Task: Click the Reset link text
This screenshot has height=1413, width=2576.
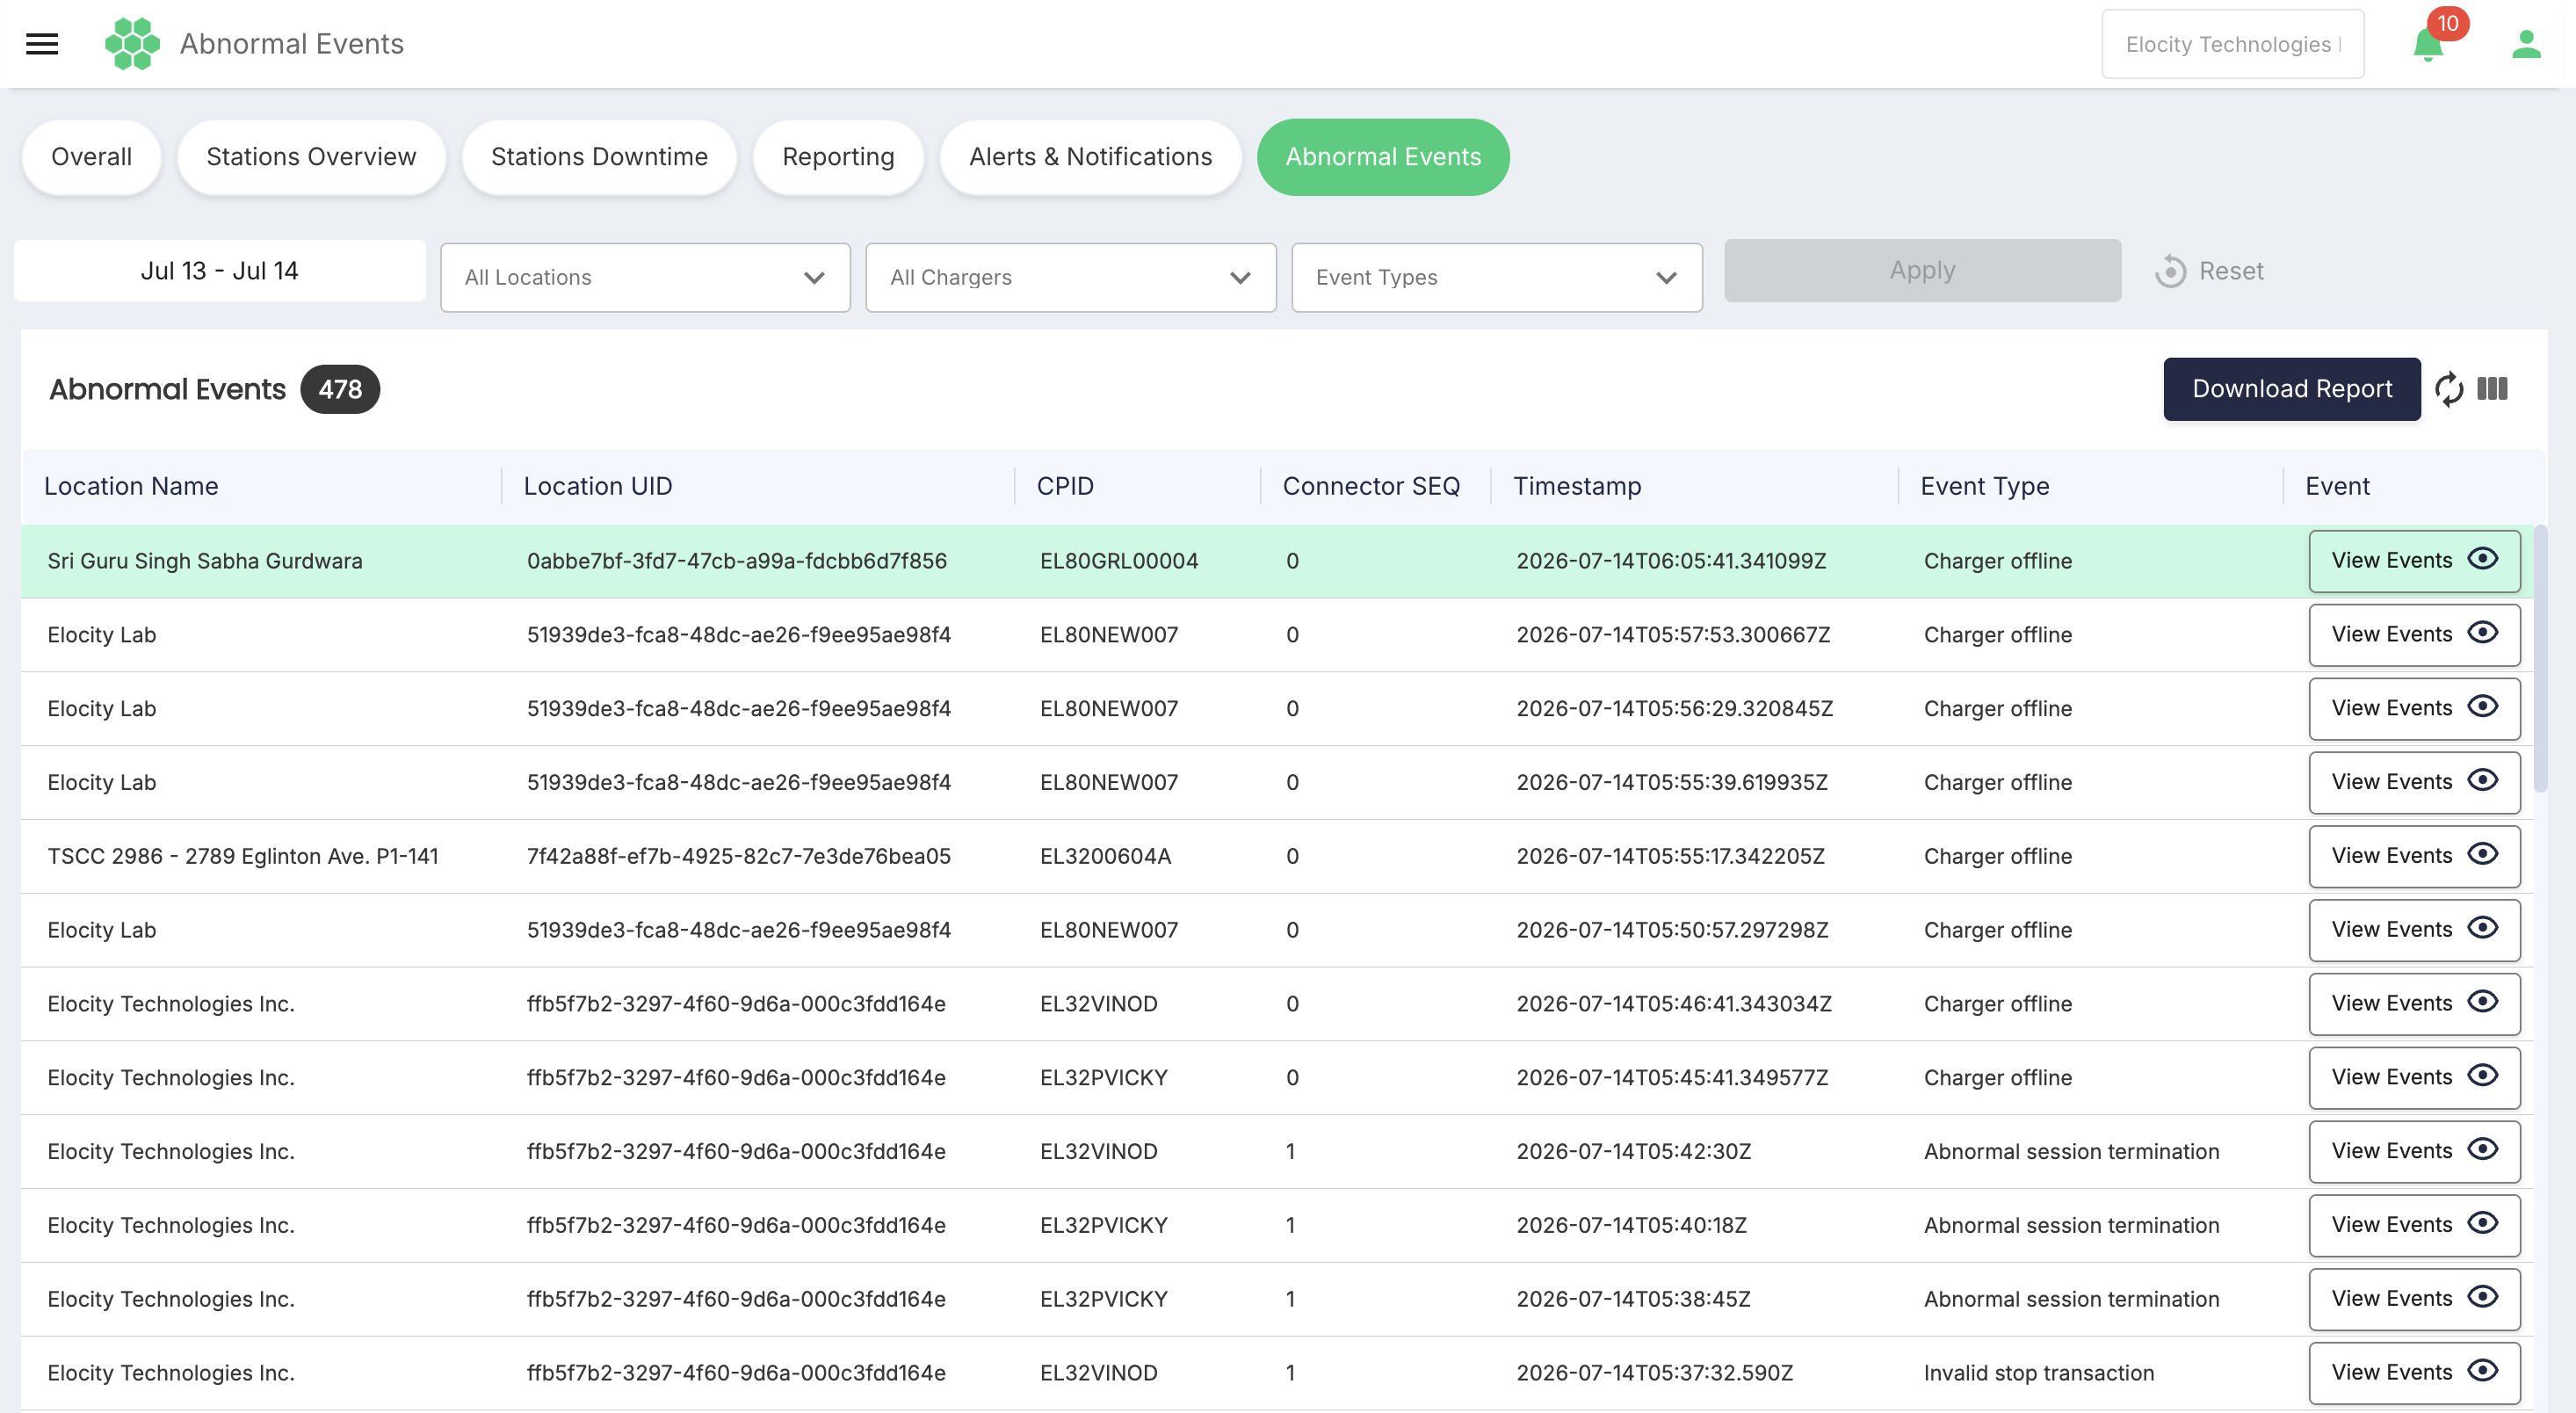Action: coord(2231,271)
